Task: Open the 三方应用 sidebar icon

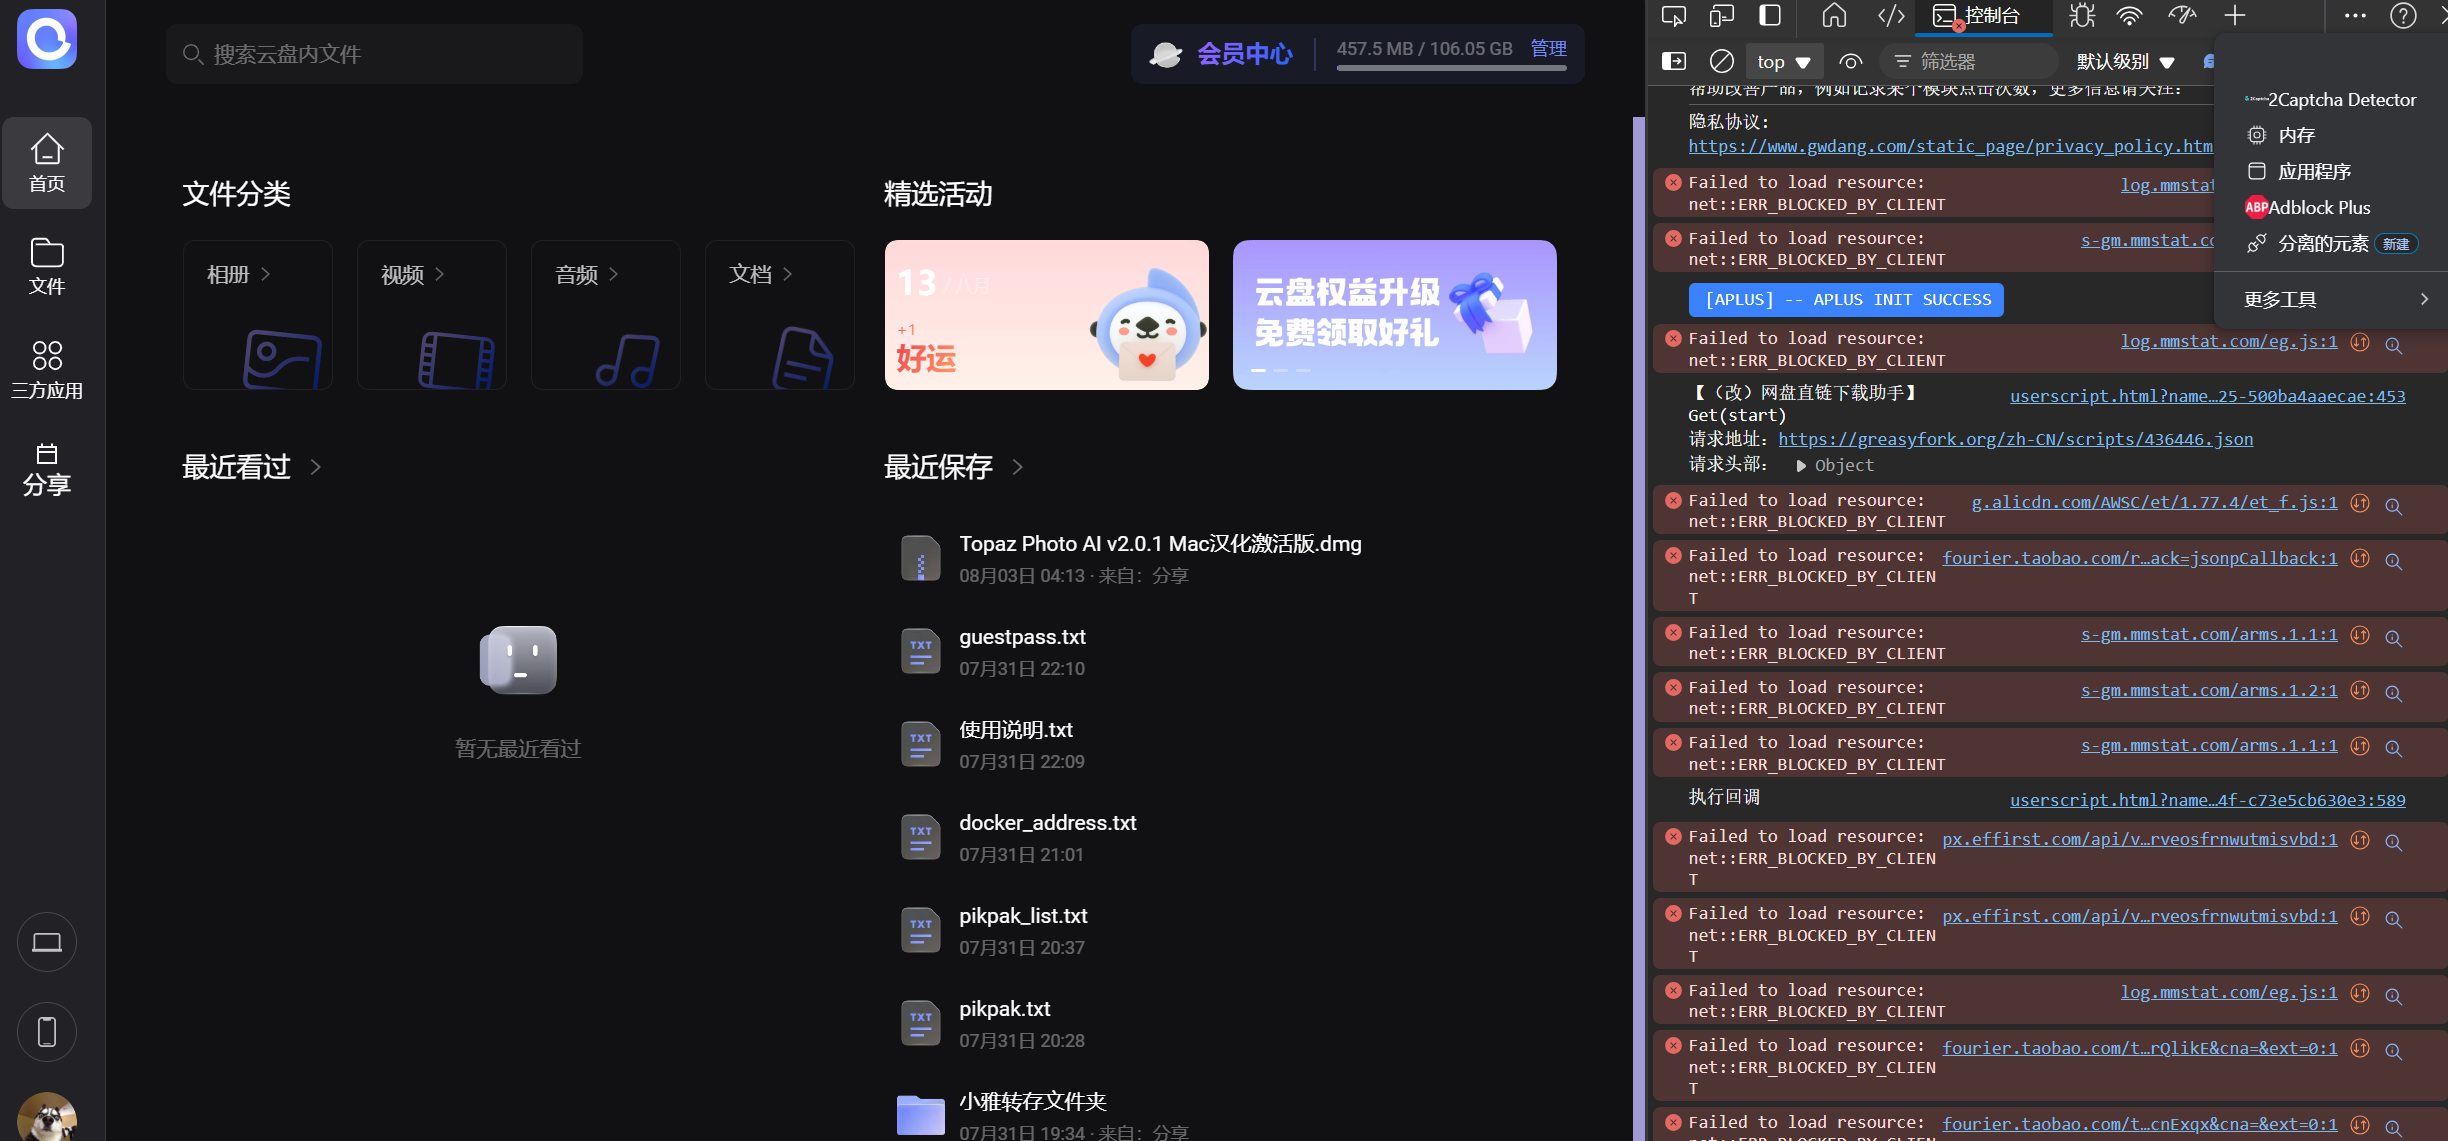Action: [x=47, y=369]
